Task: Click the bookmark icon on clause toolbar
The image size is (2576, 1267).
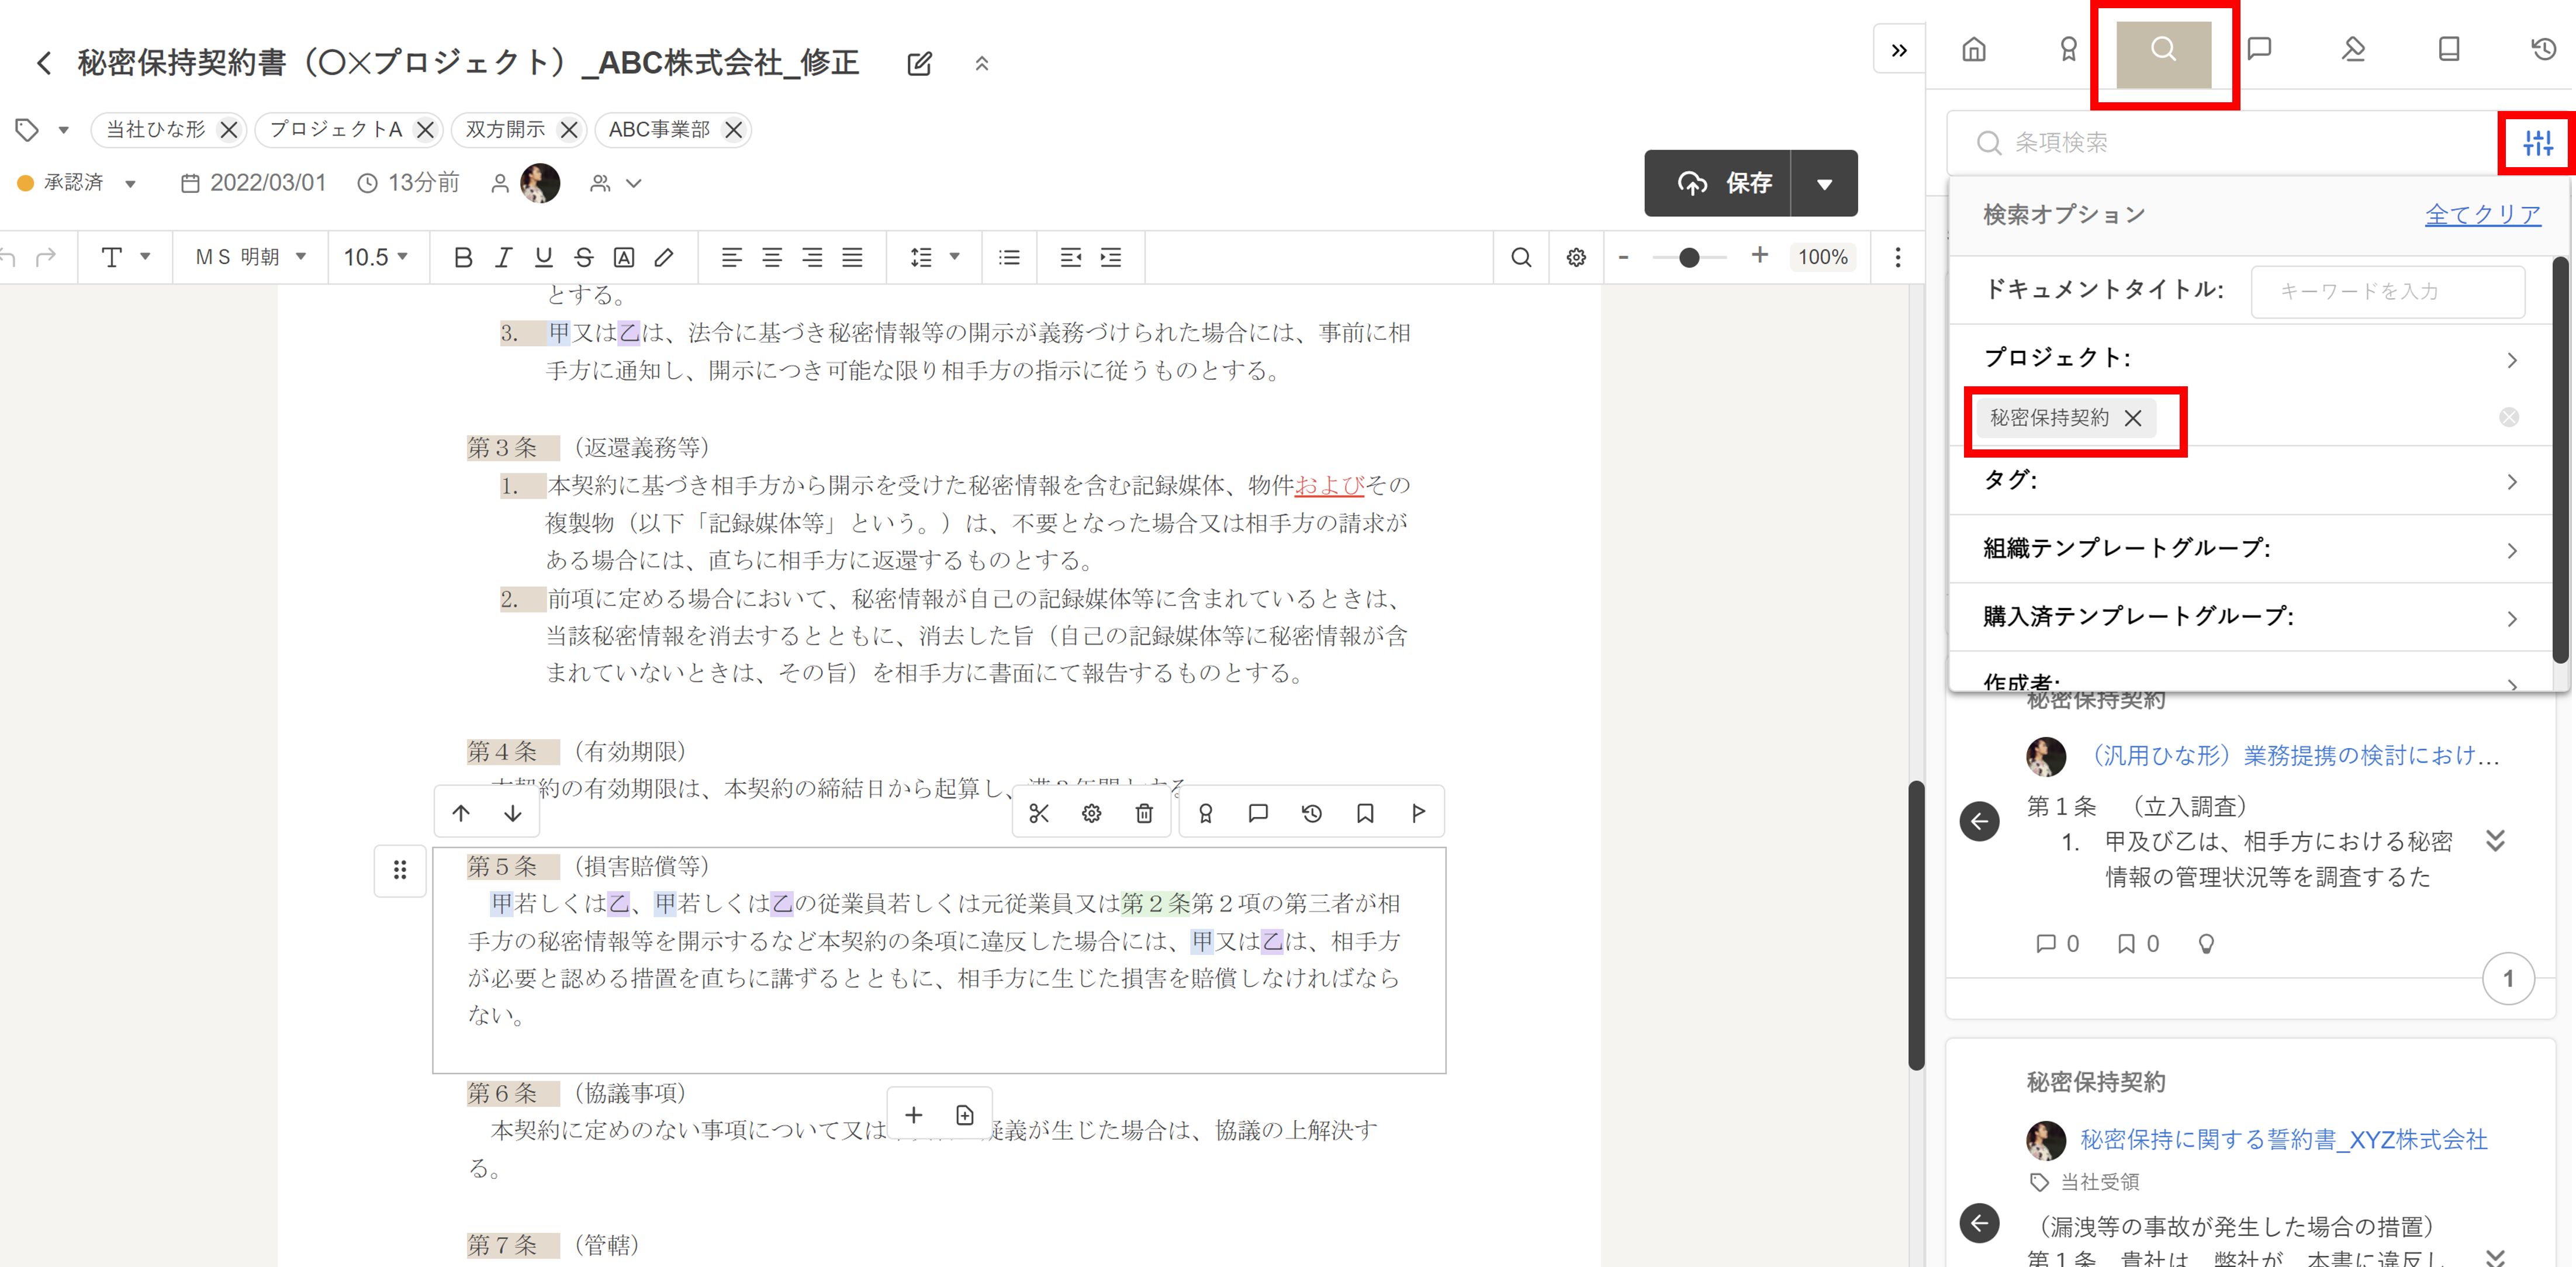Action: point(1364,813)
